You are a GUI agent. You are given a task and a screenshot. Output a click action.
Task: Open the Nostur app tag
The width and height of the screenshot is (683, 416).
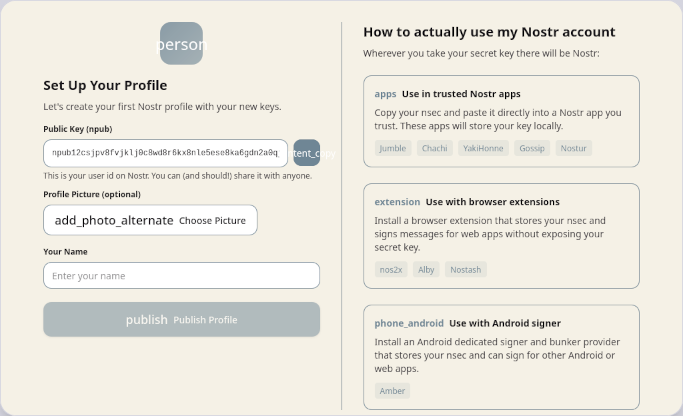(x=574, y=148)
